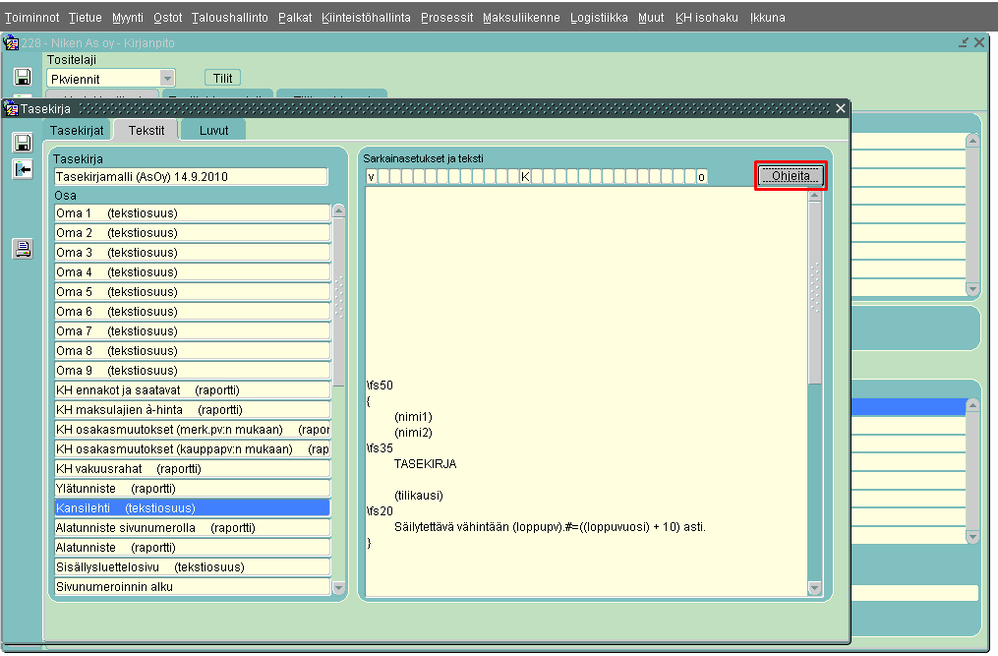Switch to the Tasekirjat tab
Viewport: 998px width, 656px height.
point(76,130)
